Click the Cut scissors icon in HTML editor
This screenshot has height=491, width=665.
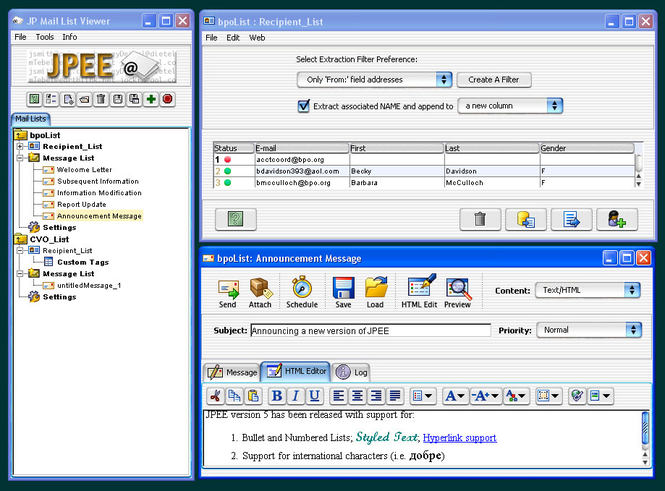[x=215, y=396]
